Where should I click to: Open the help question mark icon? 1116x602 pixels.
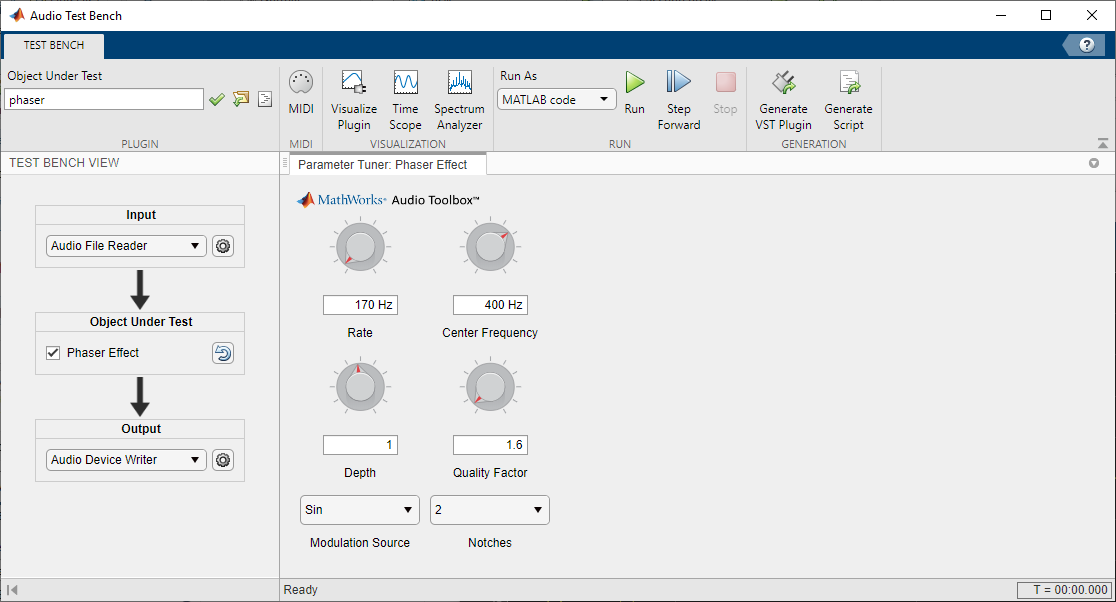pyautogui.click(x=1086, y=46)
